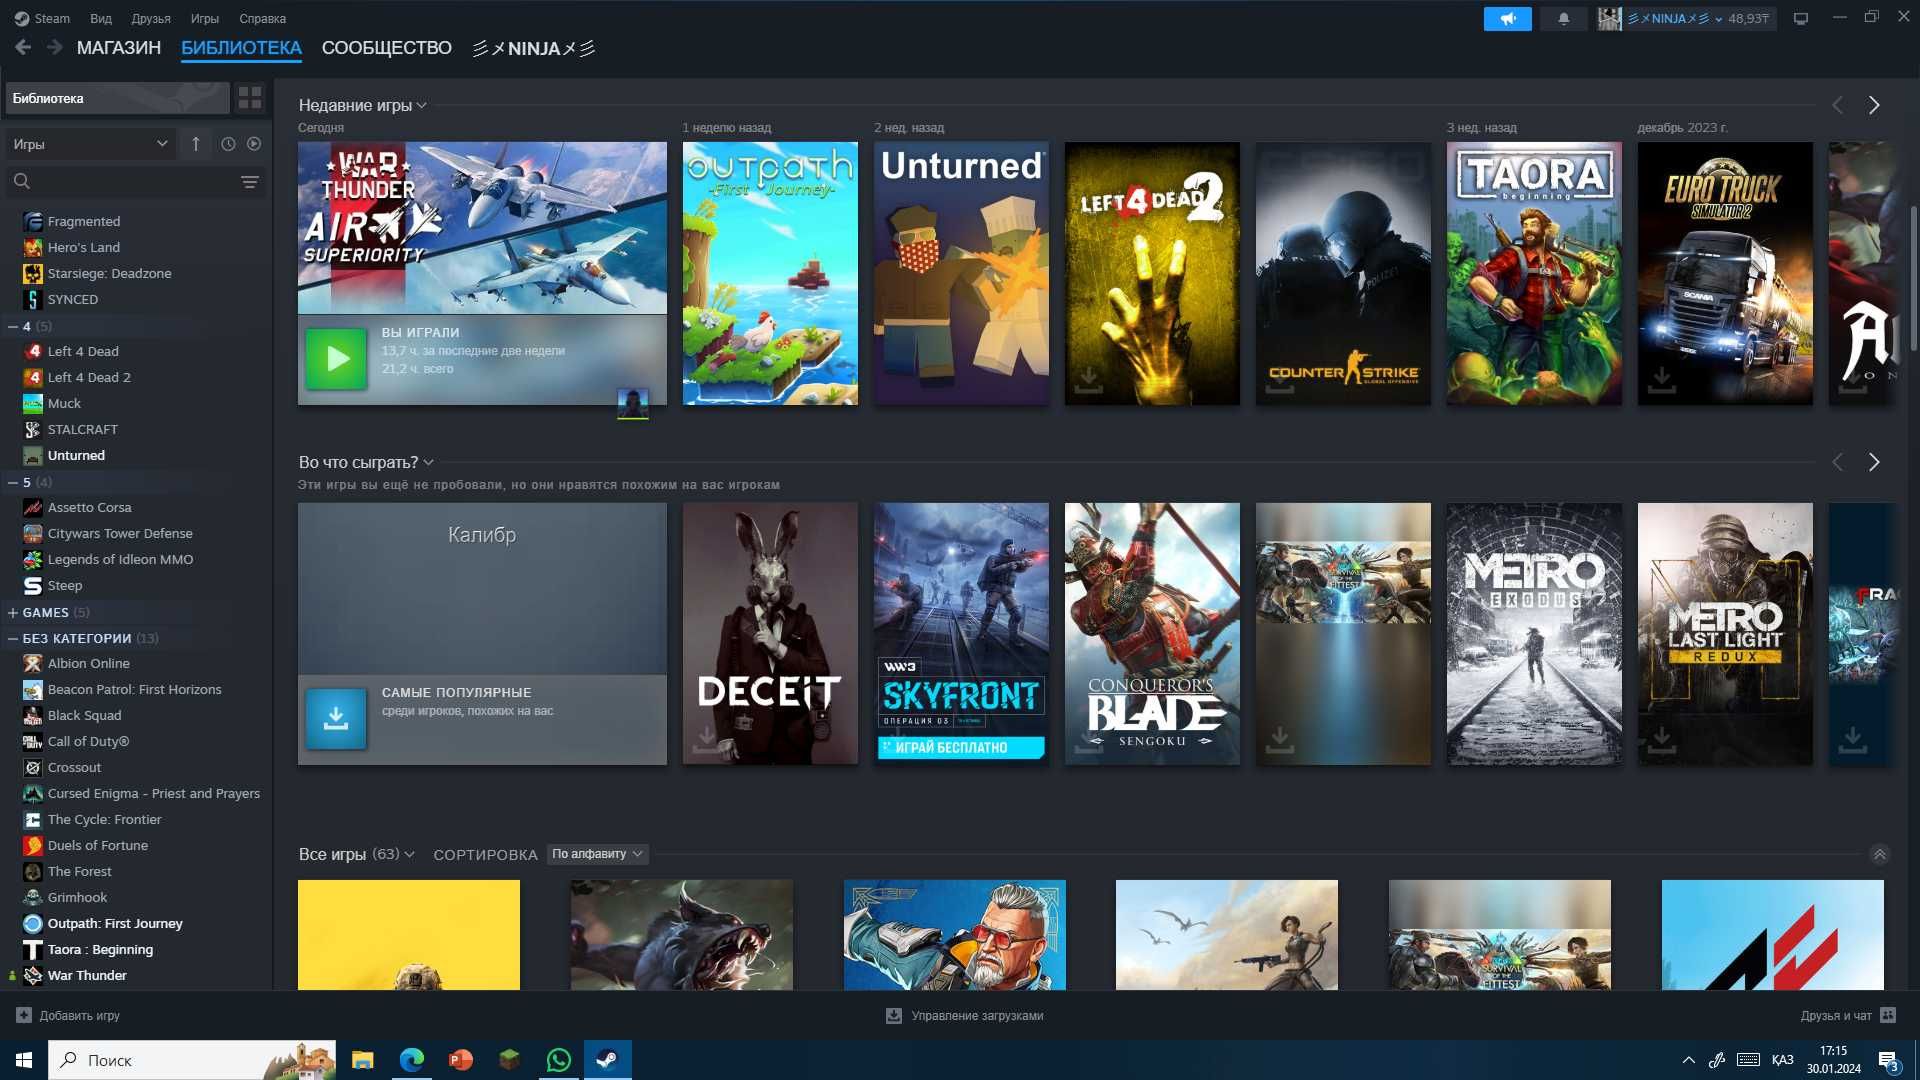Image resolution: width=1920 pixels, height=1080 pixels.
Task: Open the Друзья menu
Action: pyautogui.click(x=151, y=18)
